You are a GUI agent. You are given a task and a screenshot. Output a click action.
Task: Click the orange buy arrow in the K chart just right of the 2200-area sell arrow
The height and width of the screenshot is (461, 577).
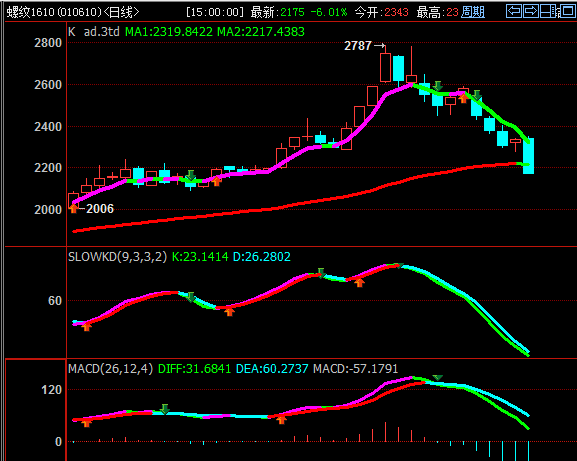pos(216,181)
